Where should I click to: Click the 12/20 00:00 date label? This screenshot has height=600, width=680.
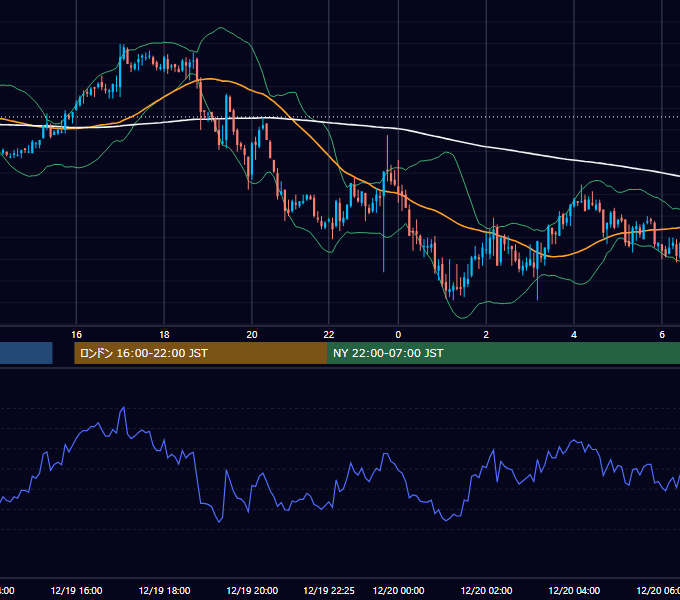(x=398, y=590)
